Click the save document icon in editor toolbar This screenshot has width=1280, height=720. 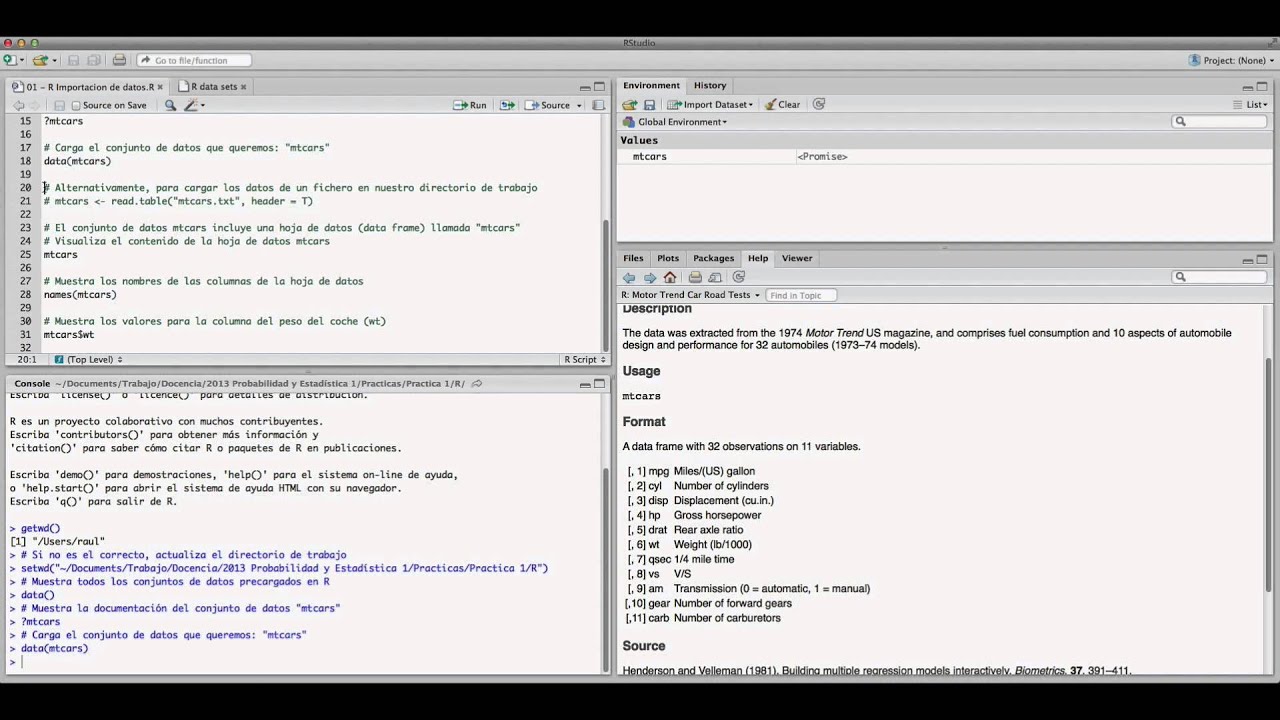click(x=59, y=105)
